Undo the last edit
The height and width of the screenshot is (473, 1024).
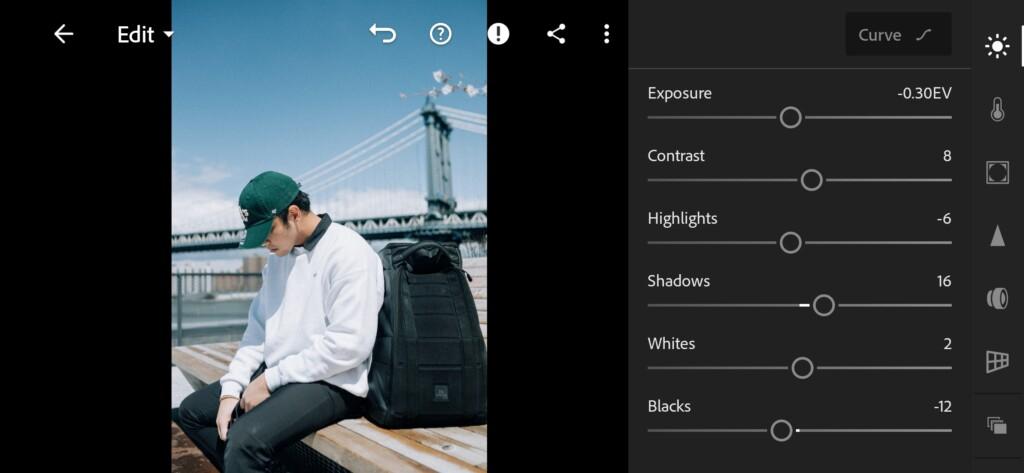383,33
